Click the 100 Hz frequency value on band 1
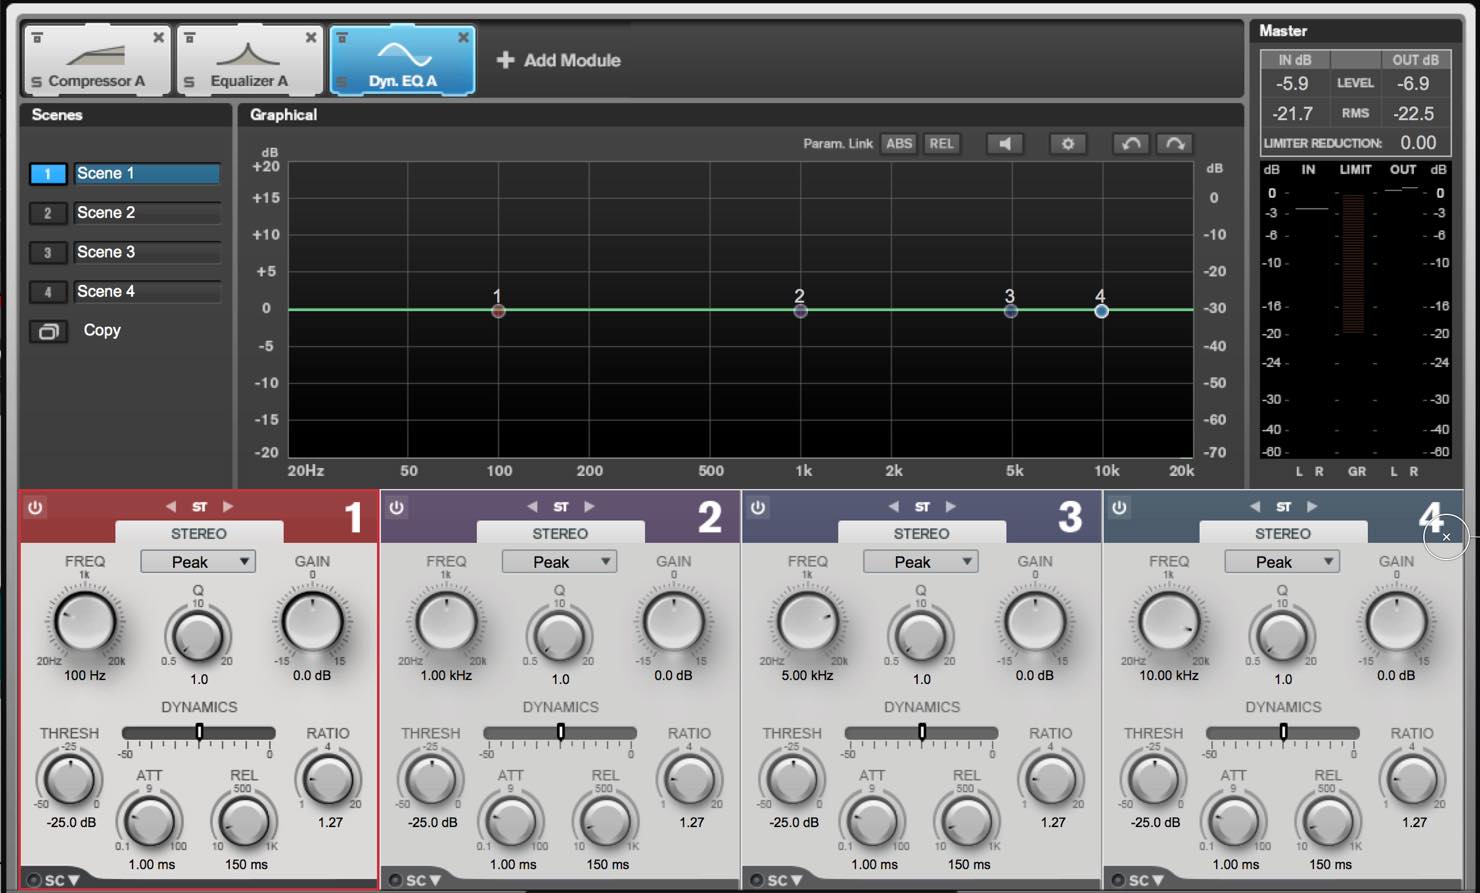 point(85,676)
